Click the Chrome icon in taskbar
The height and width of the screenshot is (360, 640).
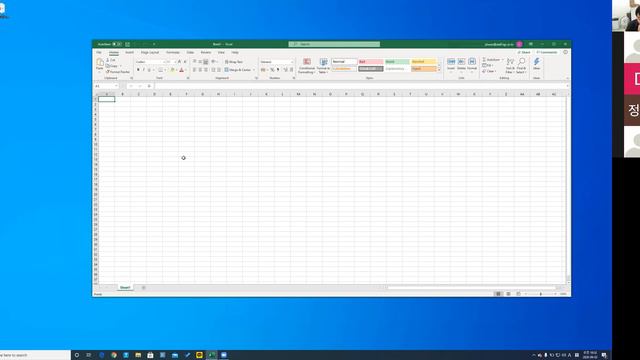pos(114,355)
